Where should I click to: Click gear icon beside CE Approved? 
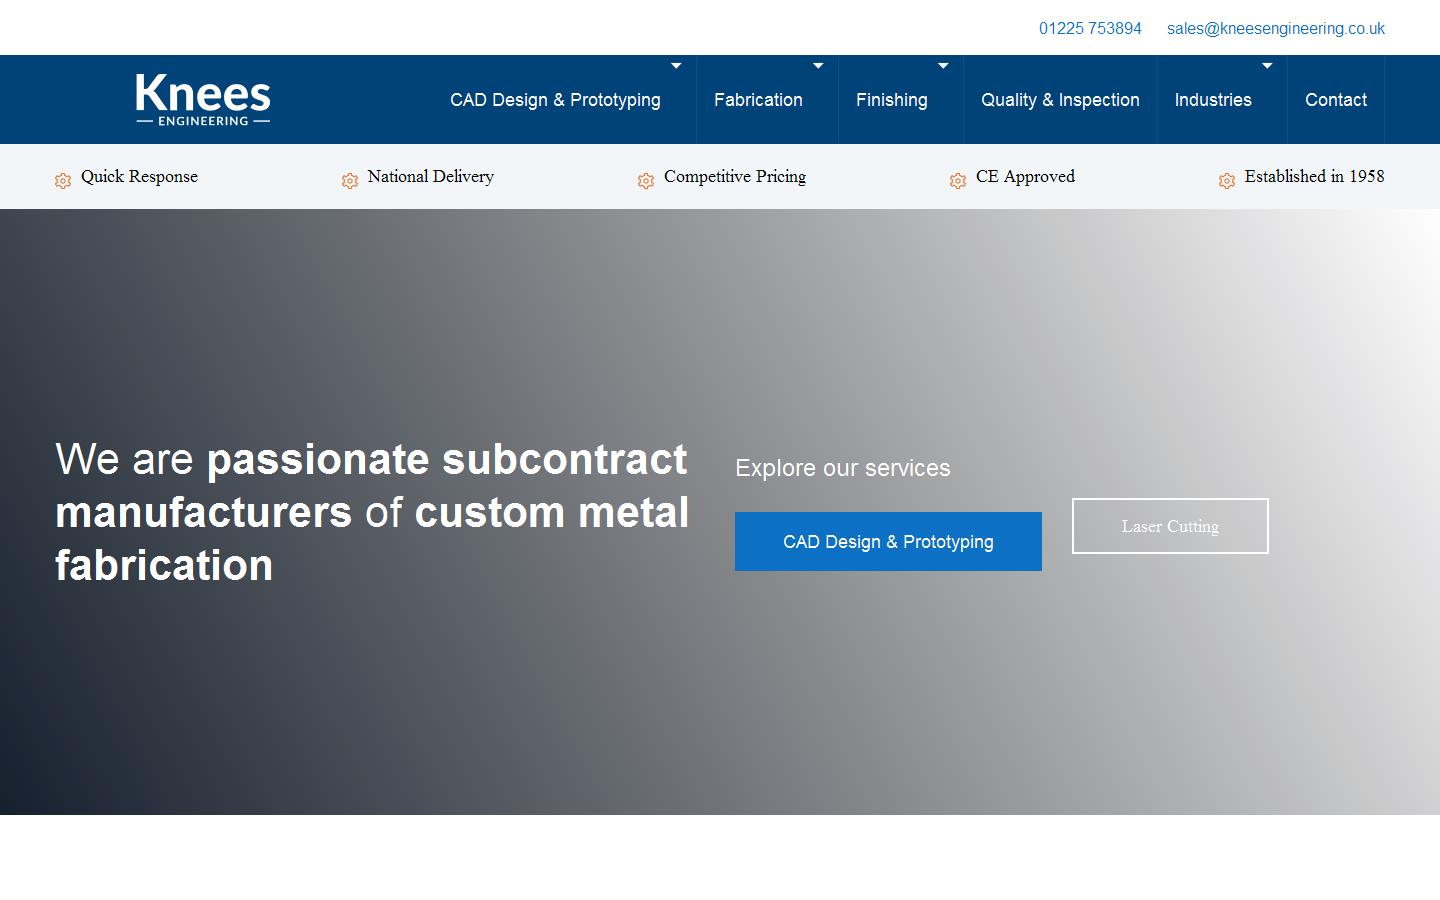[958, 180]
